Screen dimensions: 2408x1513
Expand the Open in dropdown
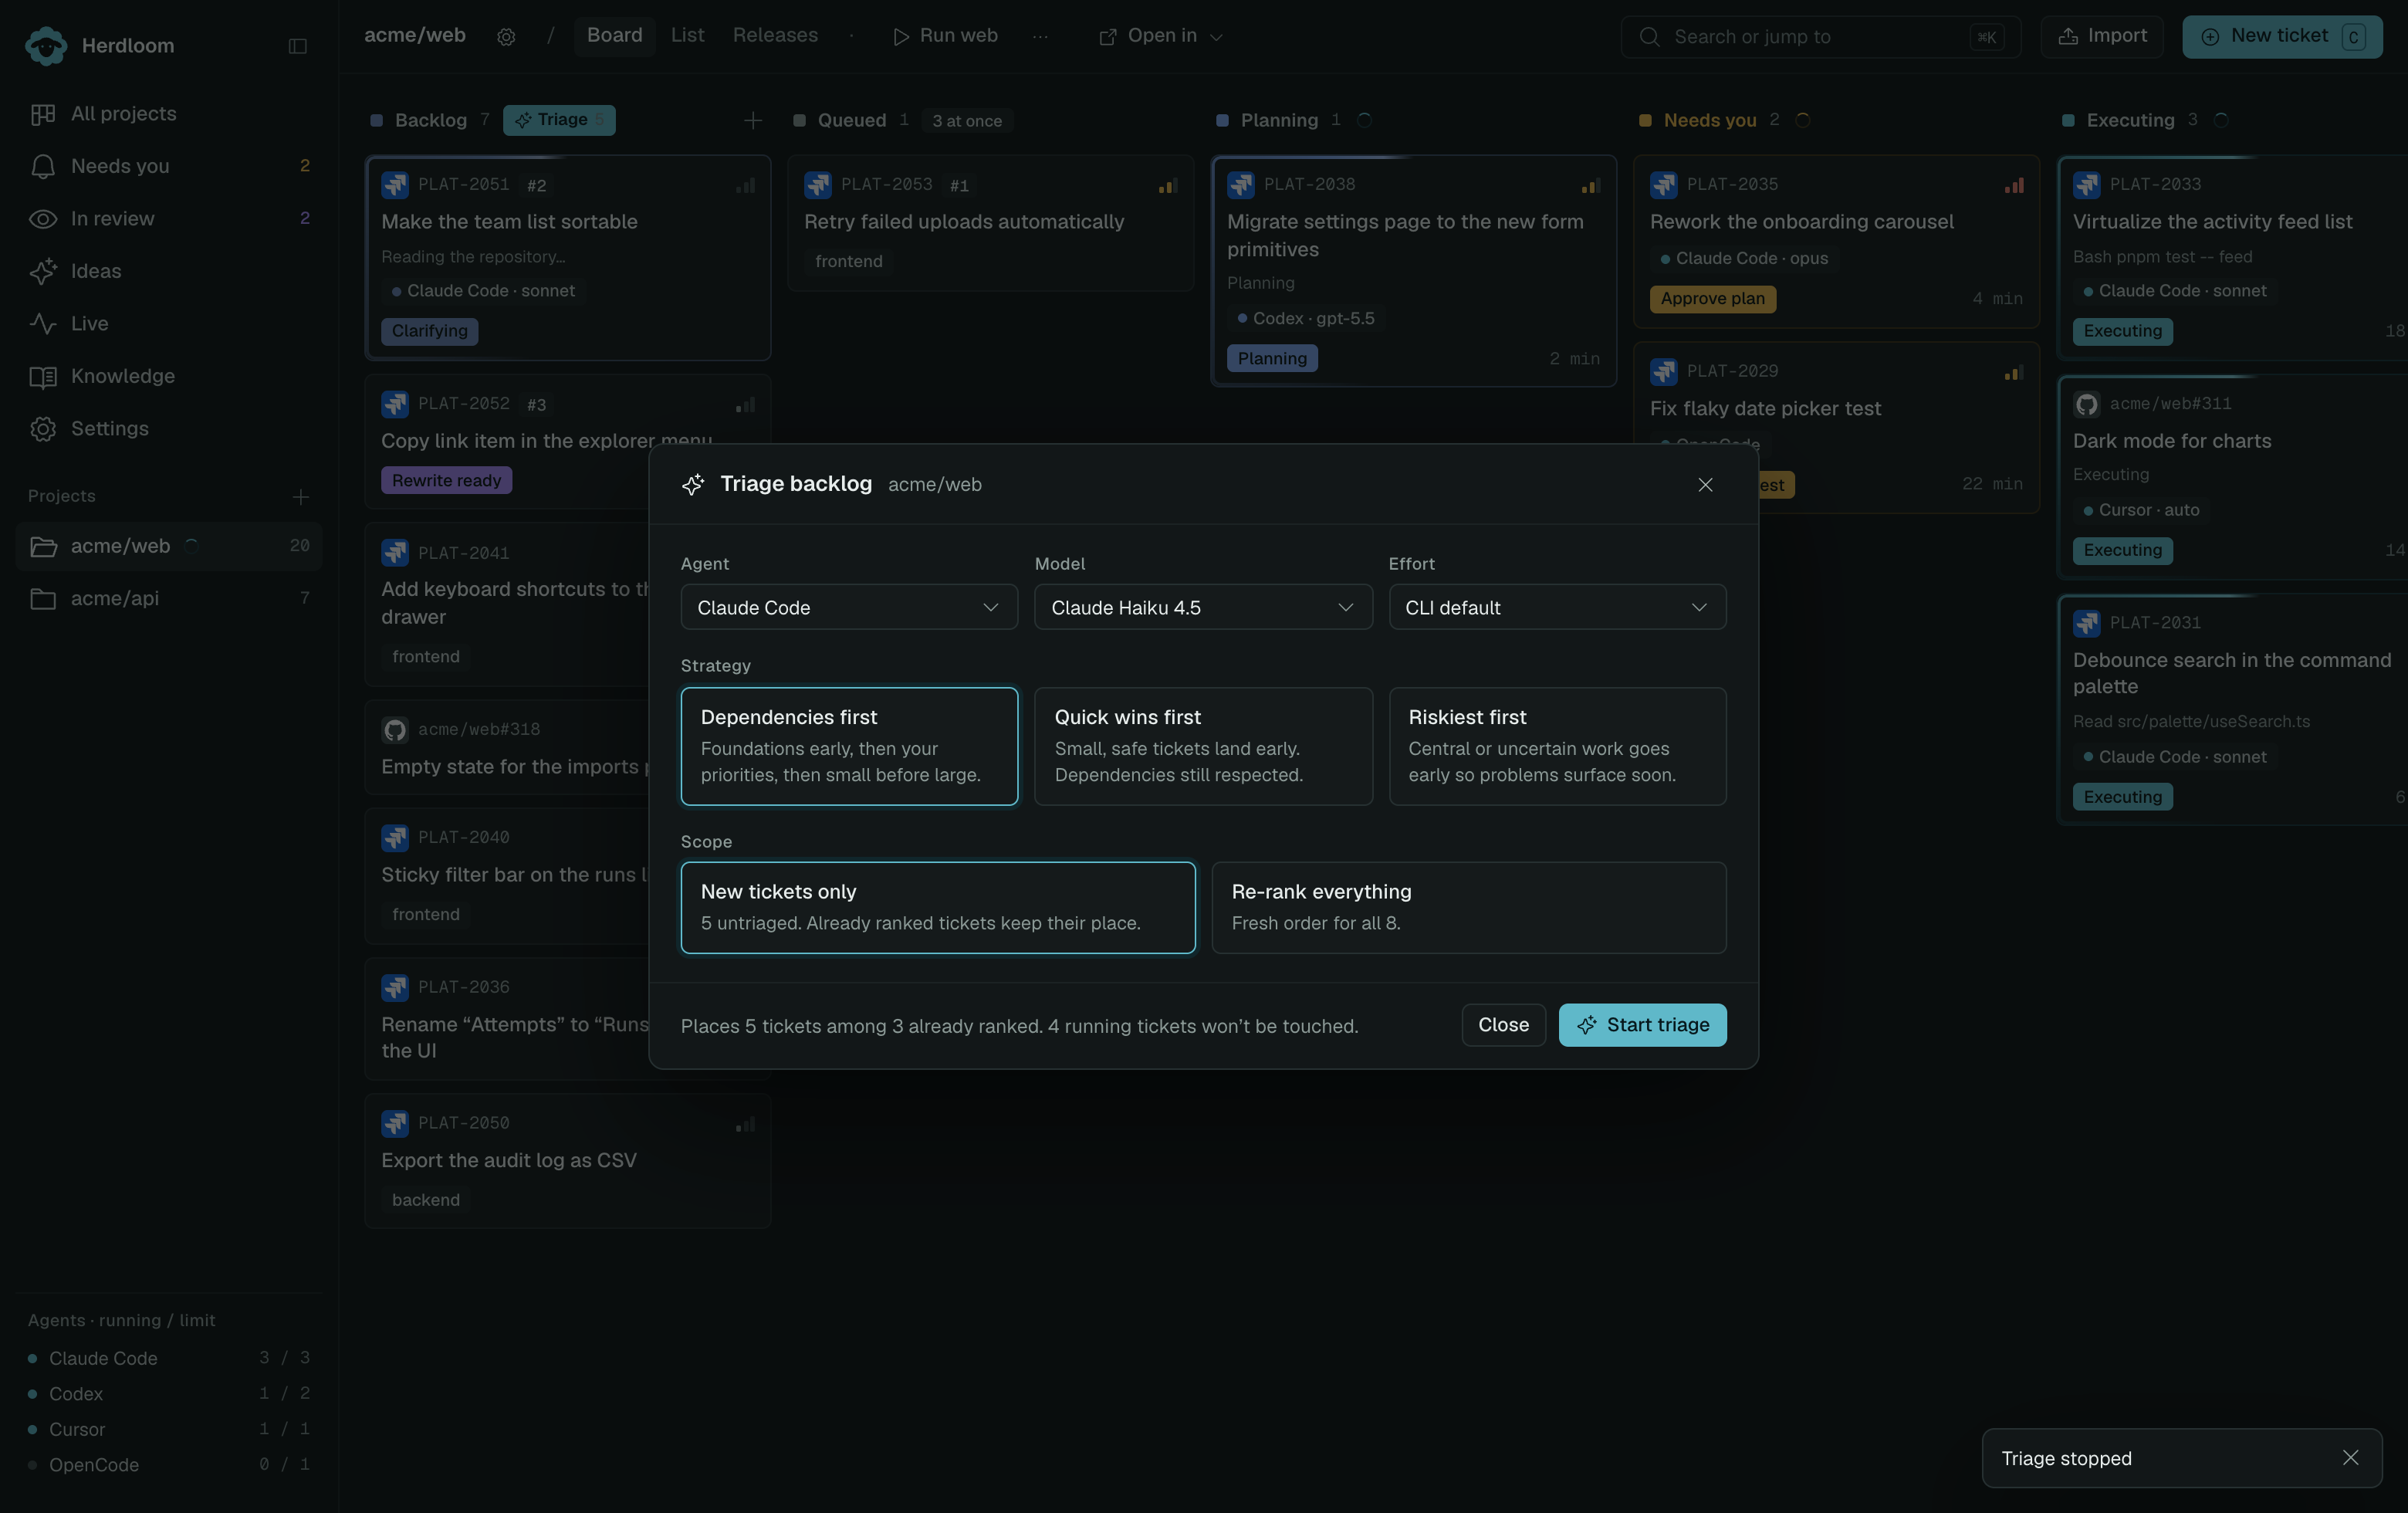[x=1162, y=36]
